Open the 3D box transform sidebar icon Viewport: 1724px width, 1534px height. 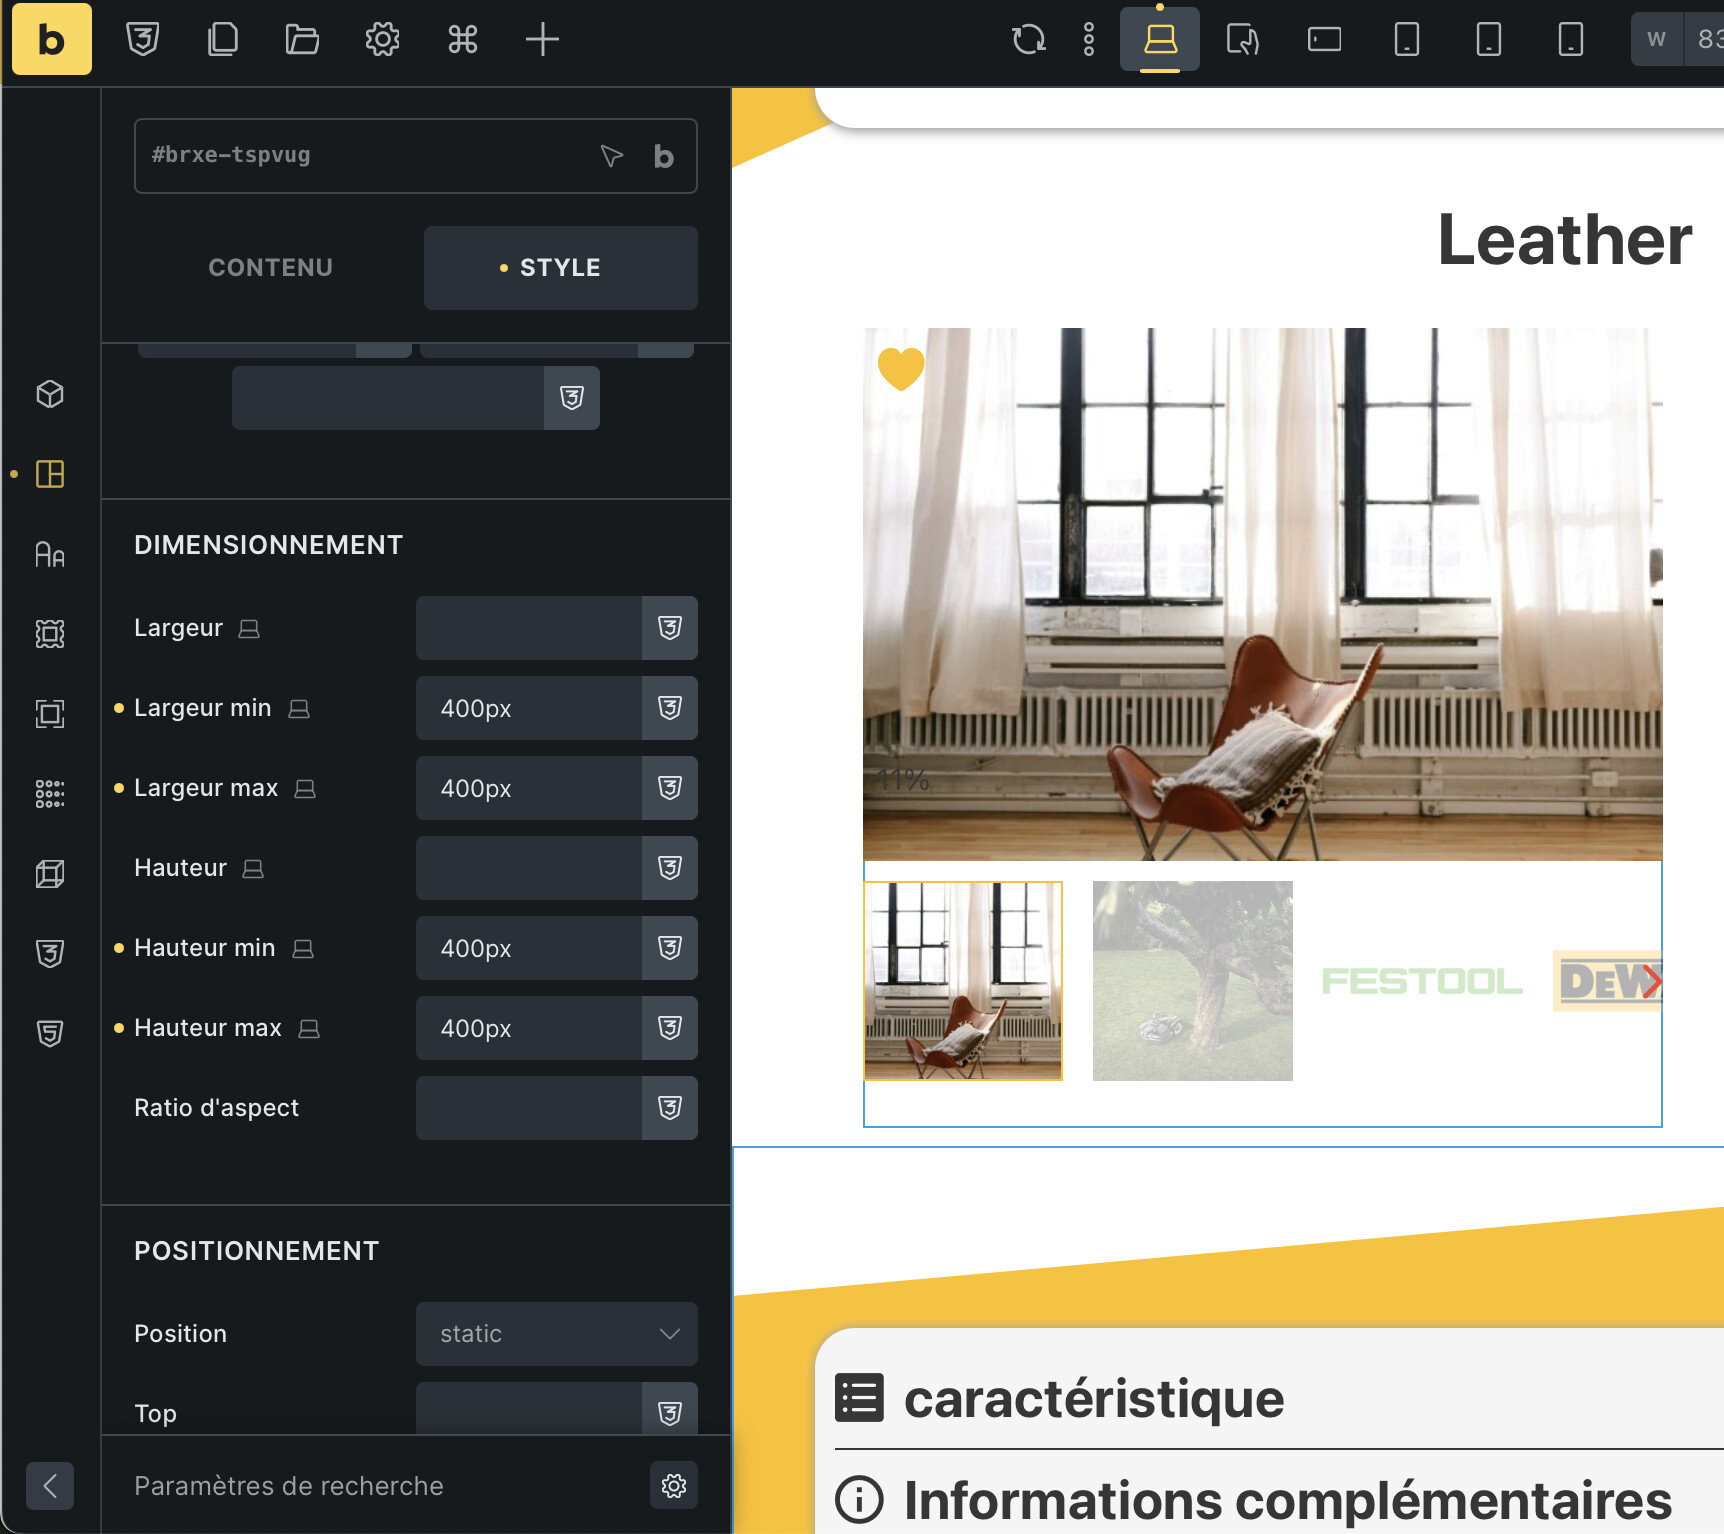coord(50,874)
